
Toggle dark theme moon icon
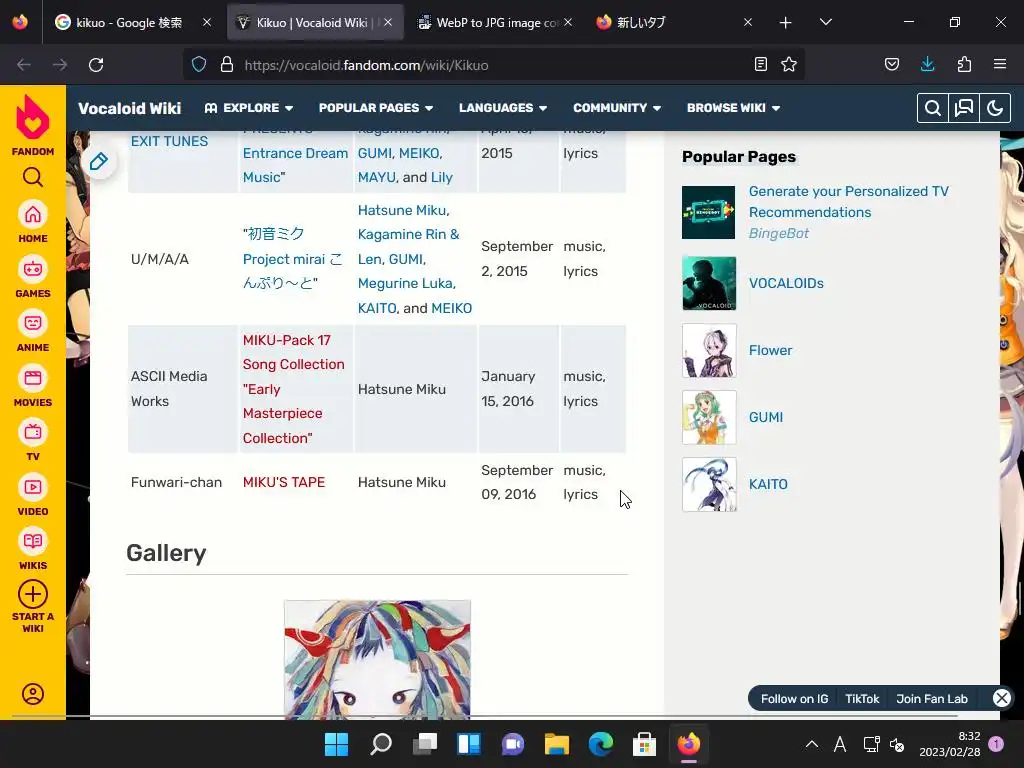tap(995, 108)
